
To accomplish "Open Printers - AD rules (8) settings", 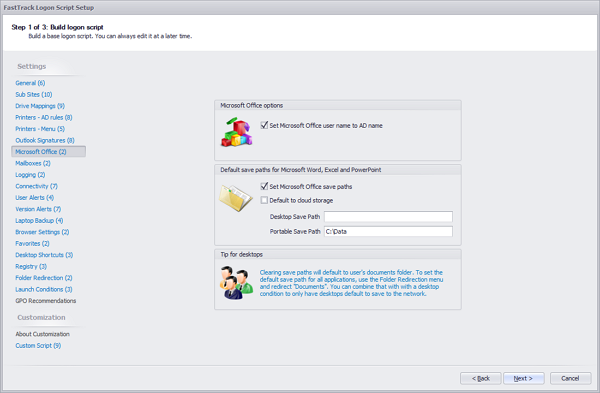I will tap(44, 117).
